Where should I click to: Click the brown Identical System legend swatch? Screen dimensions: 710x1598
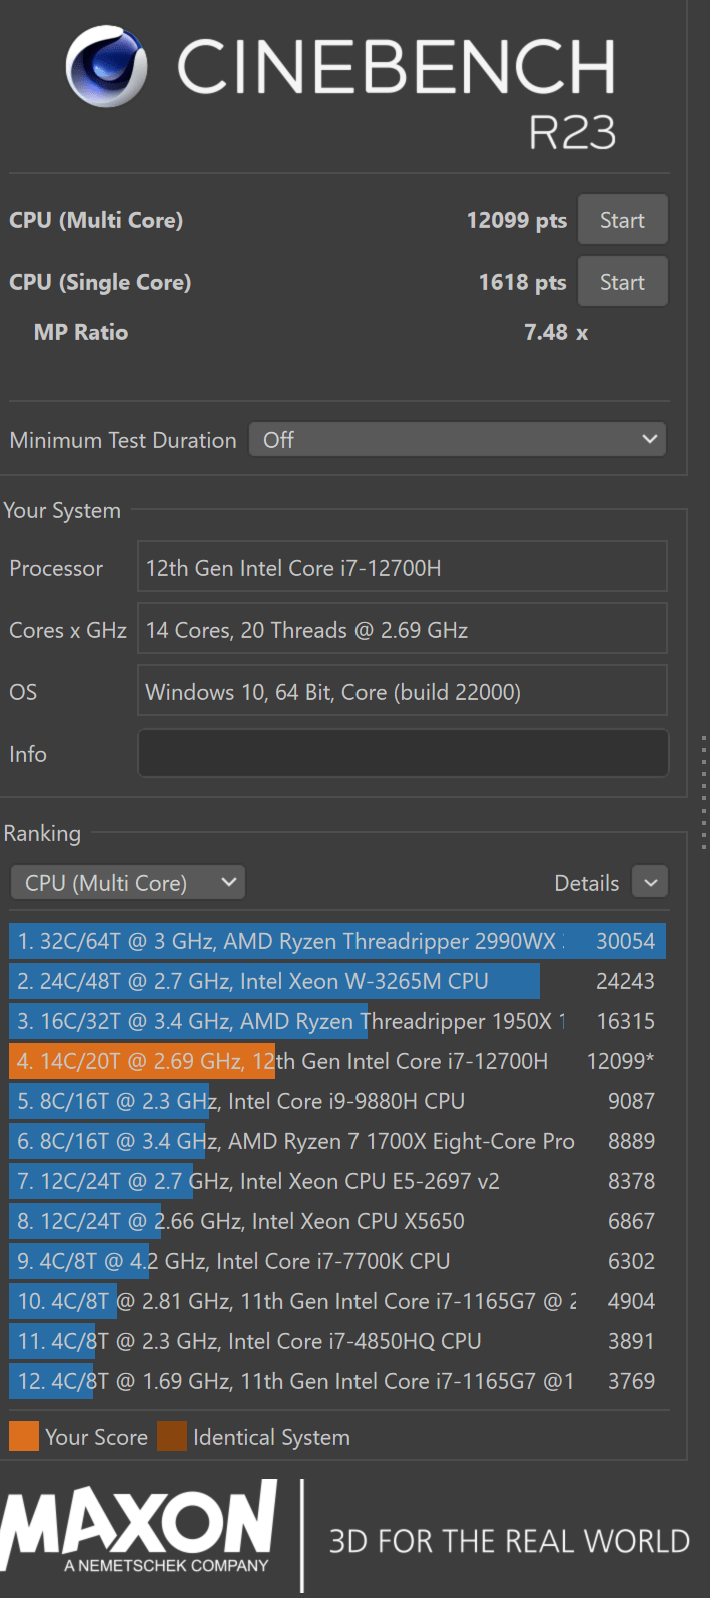coord(172,1437)
